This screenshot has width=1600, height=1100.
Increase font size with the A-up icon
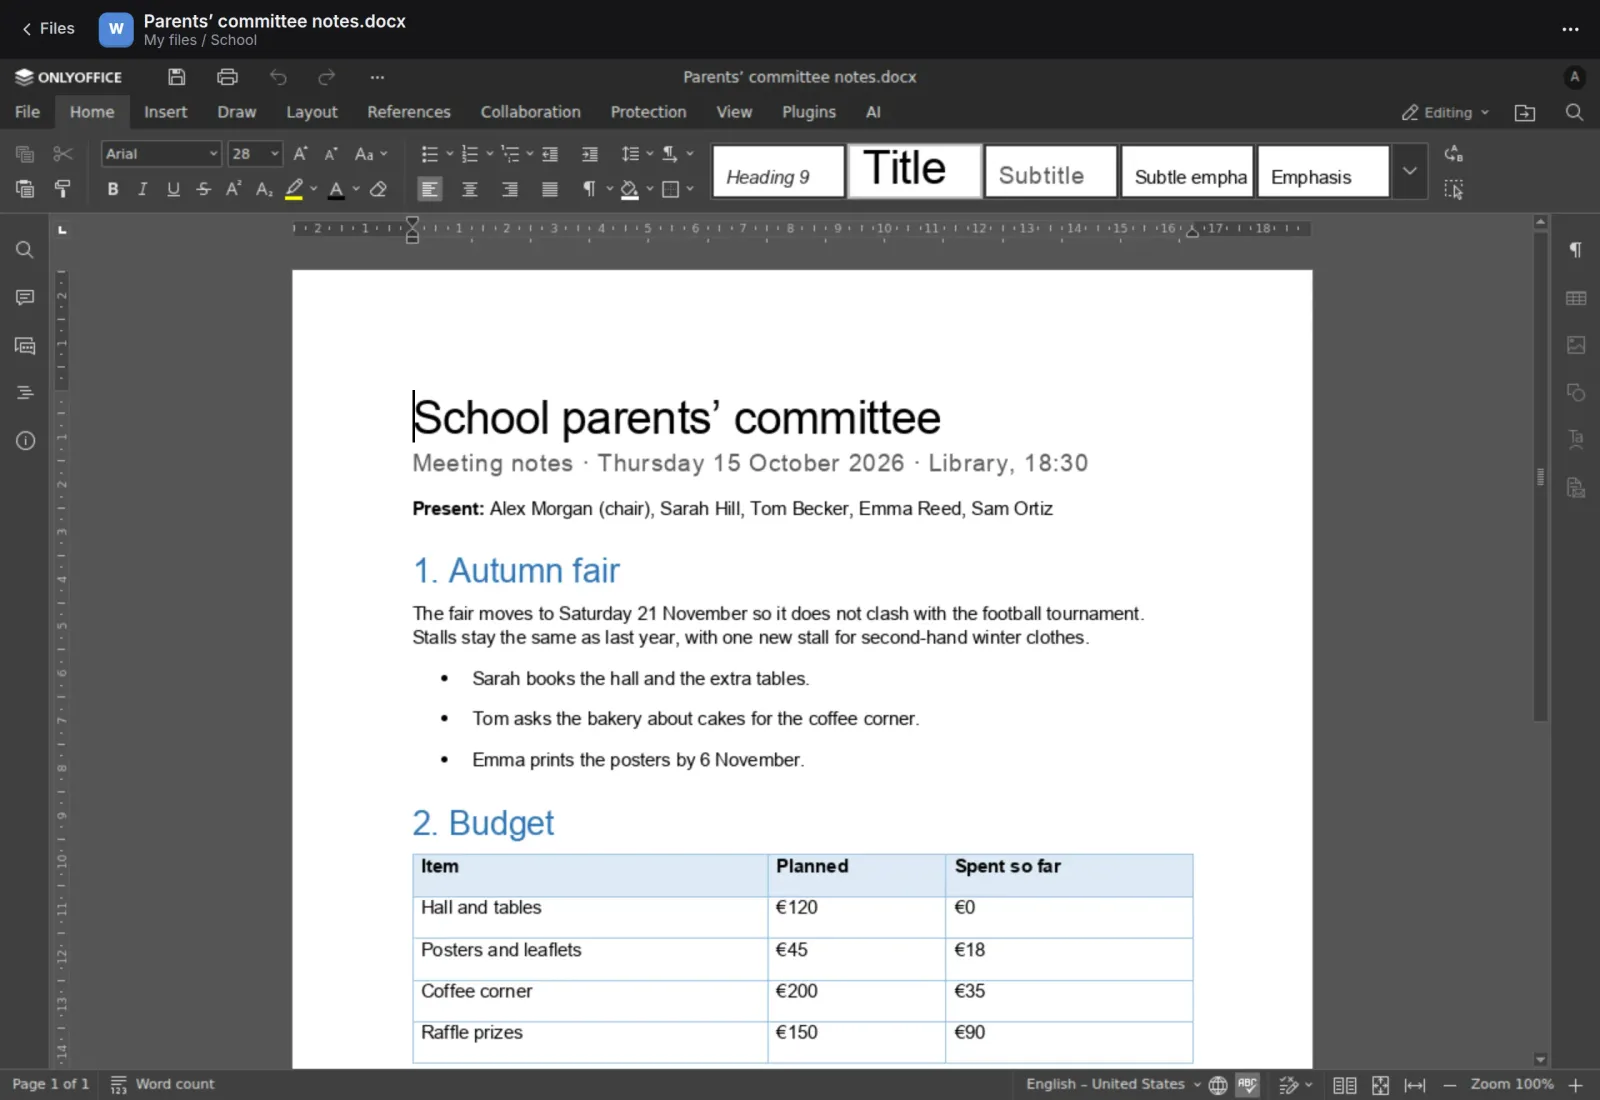[x=300, y=154]
